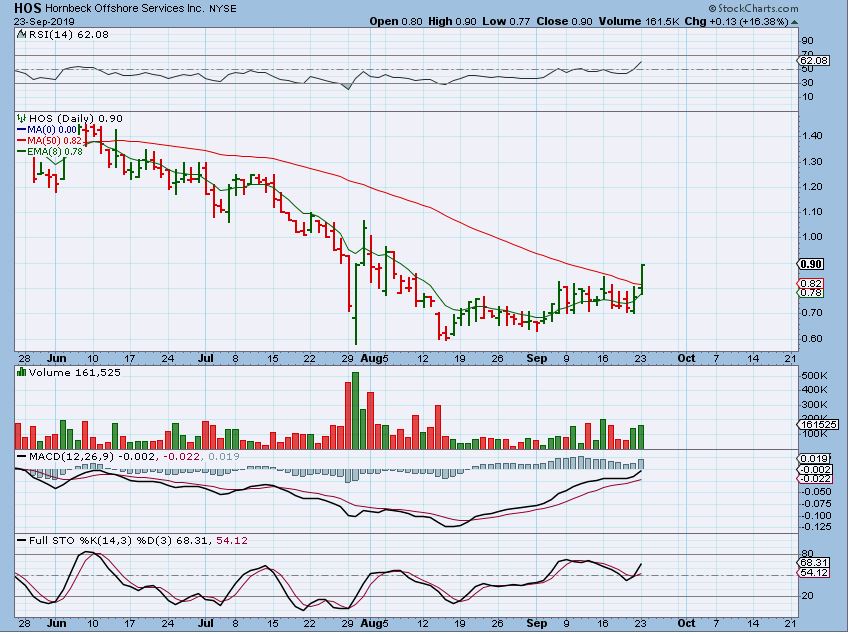850x634 pixels.
Task: Click the HOS ticker symbol in header
Action: pos(27,8)
